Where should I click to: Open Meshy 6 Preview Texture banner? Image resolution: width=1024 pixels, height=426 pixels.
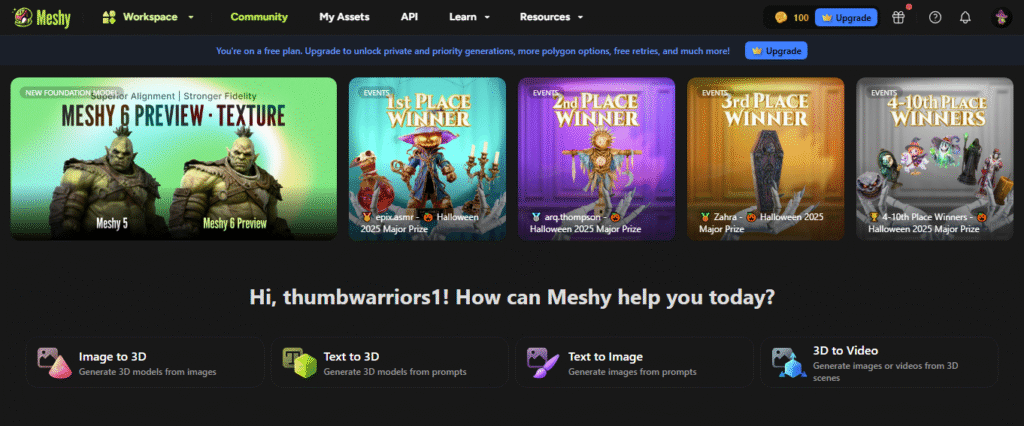click(174, 158)
